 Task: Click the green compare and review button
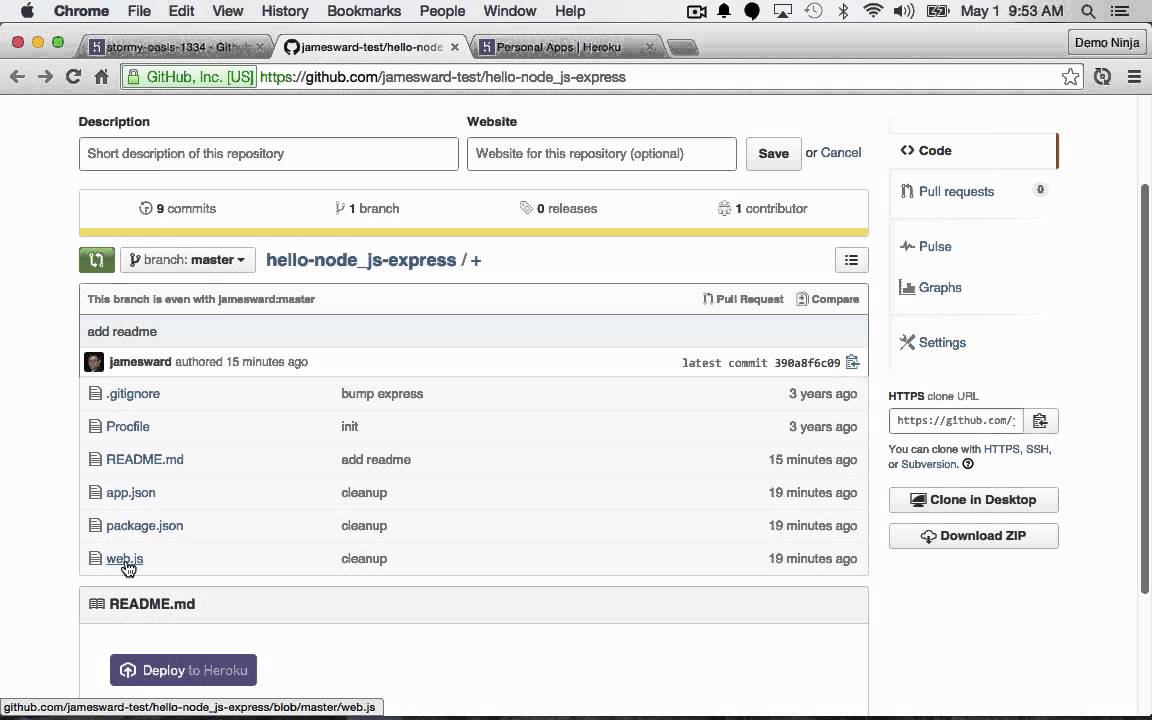[96, 259]
